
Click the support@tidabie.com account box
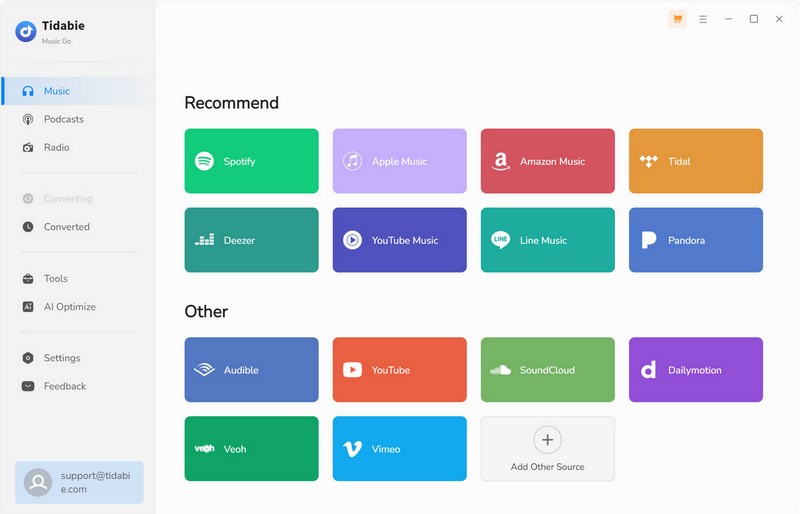coord(79,482)
